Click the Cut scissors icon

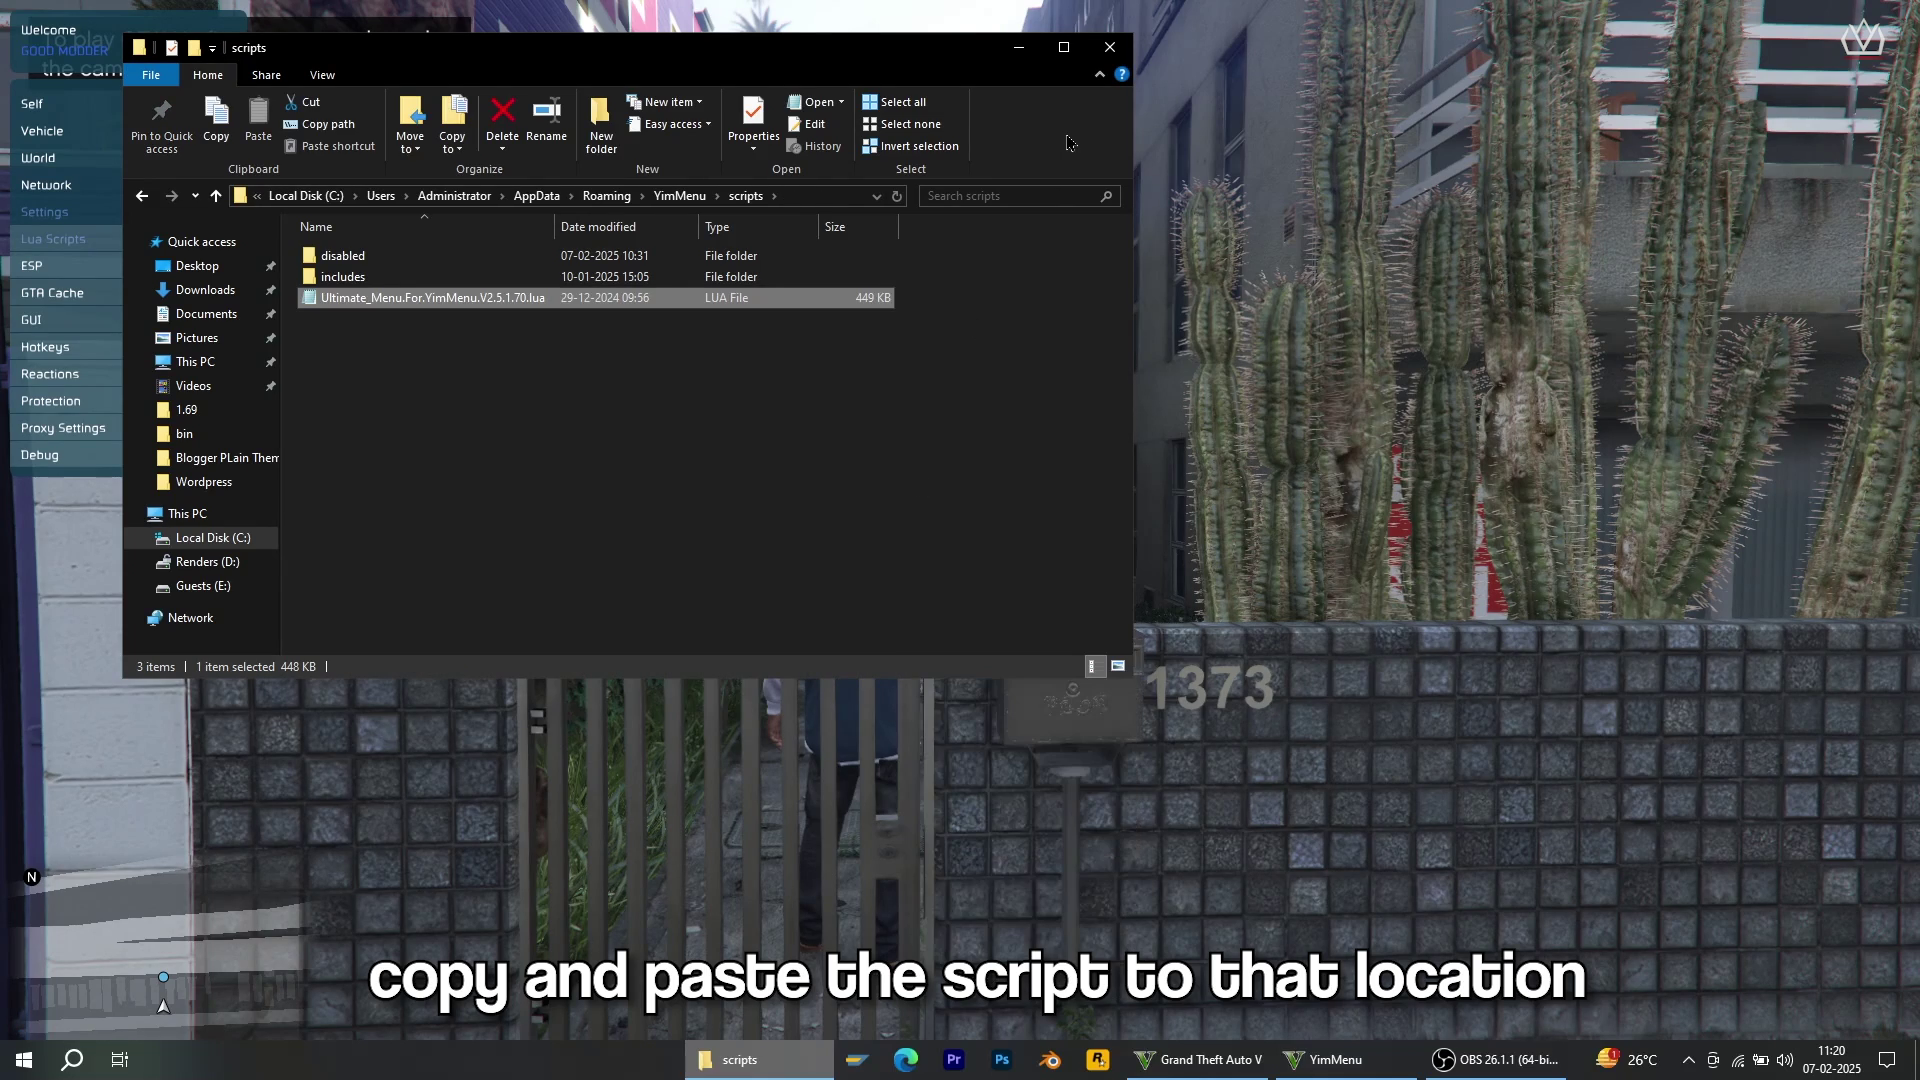(x=291, y=102)
